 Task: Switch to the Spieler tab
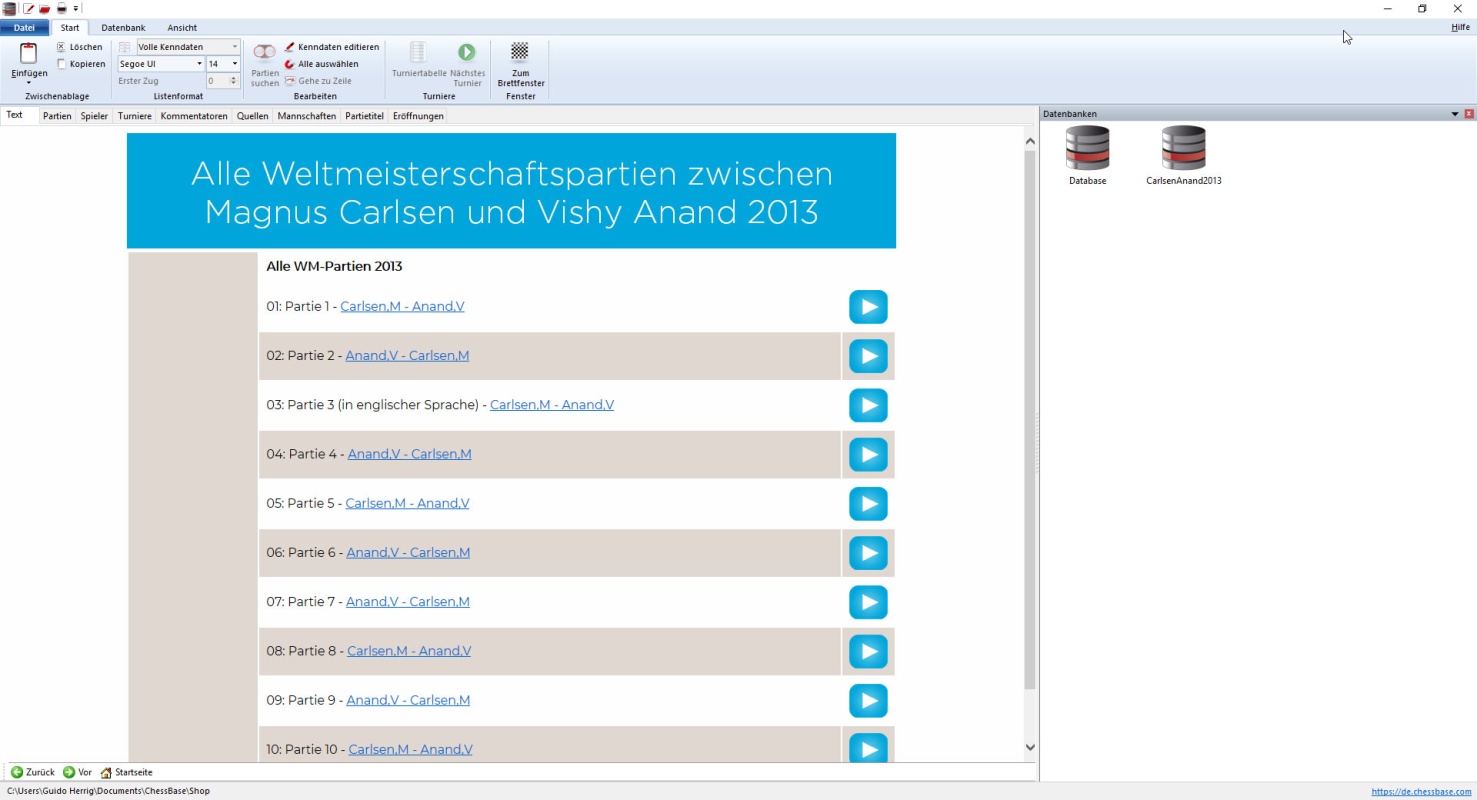tap(94, 116)
